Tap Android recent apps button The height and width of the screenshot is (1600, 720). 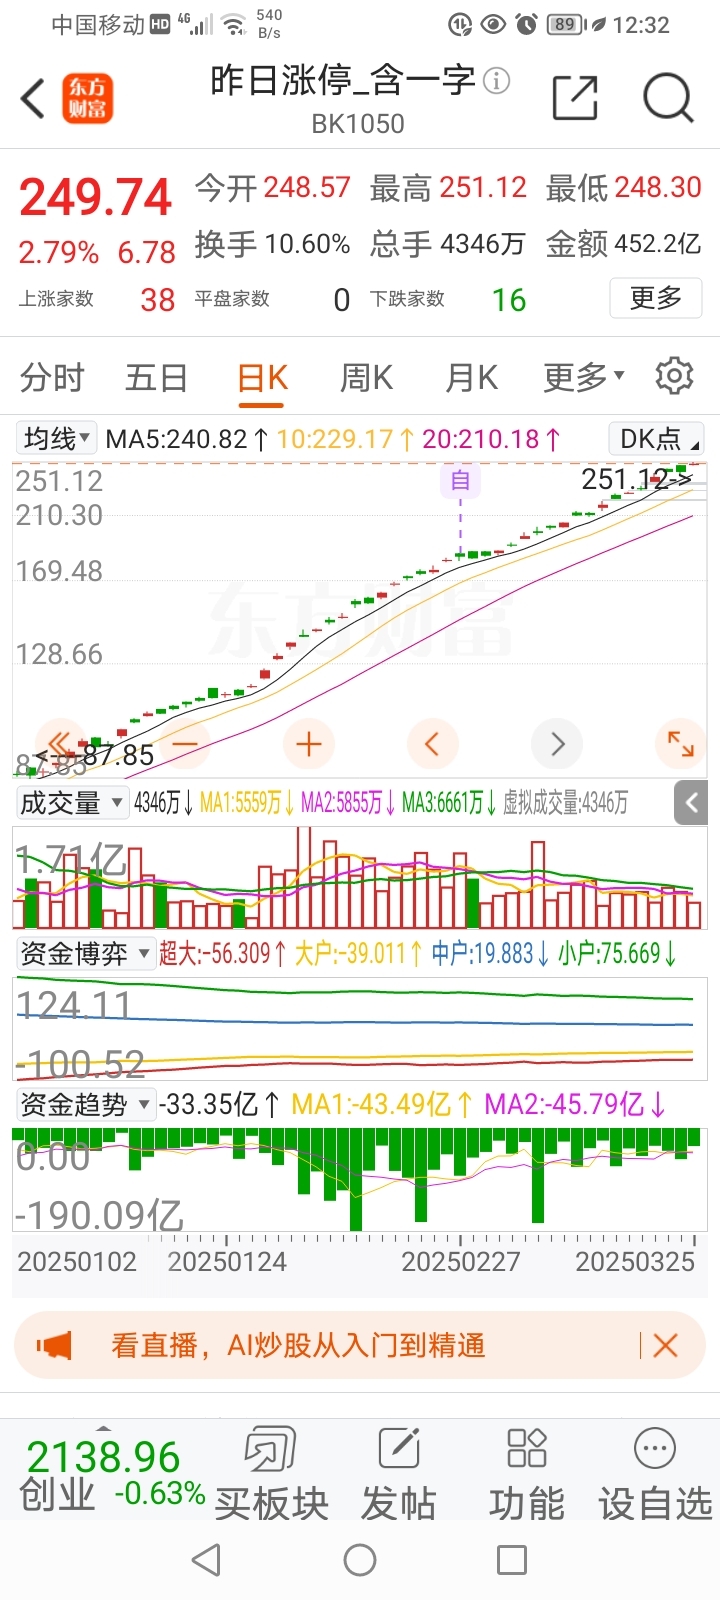click(x=512, y=1560)
